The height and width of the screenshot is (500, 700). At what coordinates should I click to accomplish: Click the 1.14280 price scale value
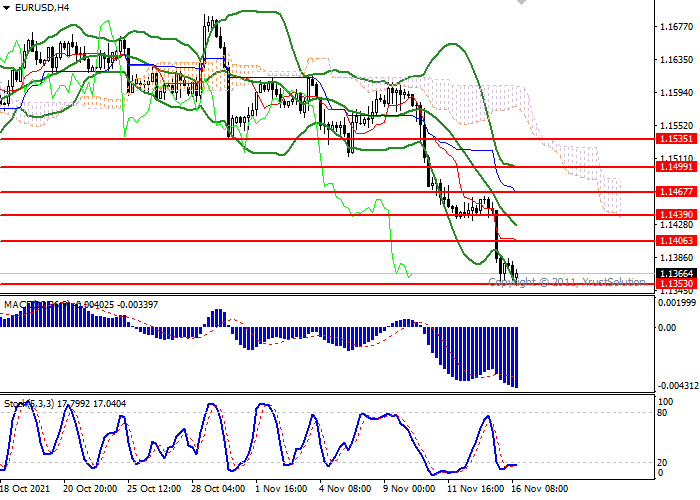[676, 224]
